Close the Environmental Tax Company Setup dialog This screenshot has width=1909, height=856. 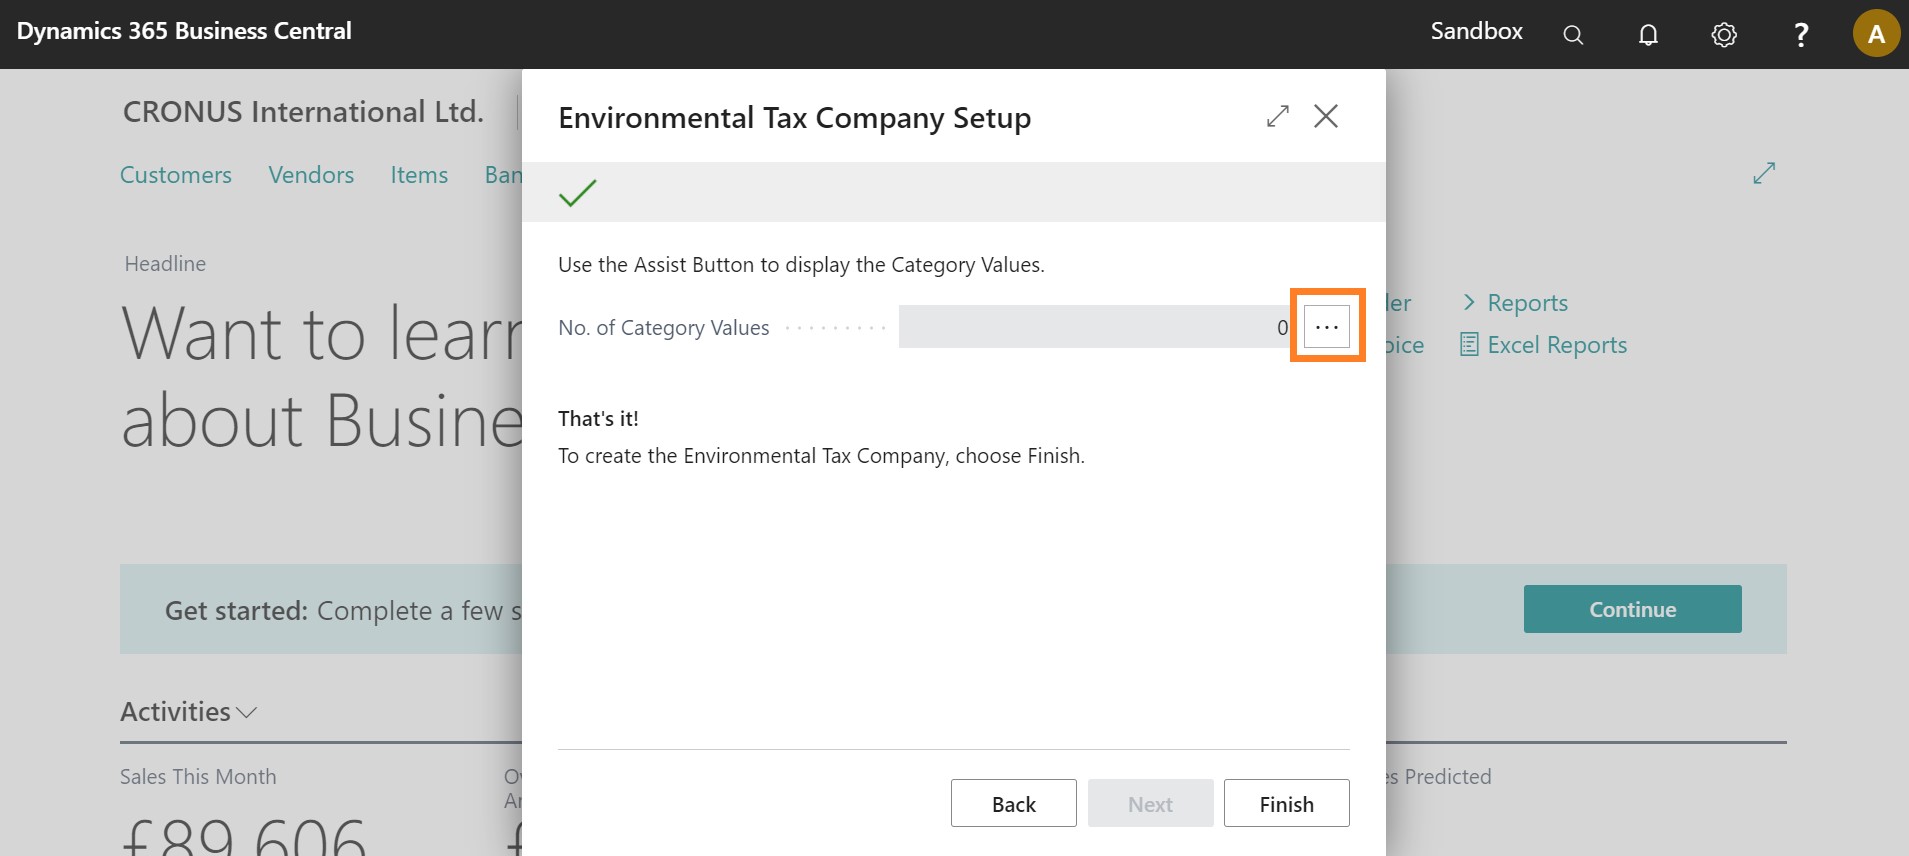(1326, 117)
